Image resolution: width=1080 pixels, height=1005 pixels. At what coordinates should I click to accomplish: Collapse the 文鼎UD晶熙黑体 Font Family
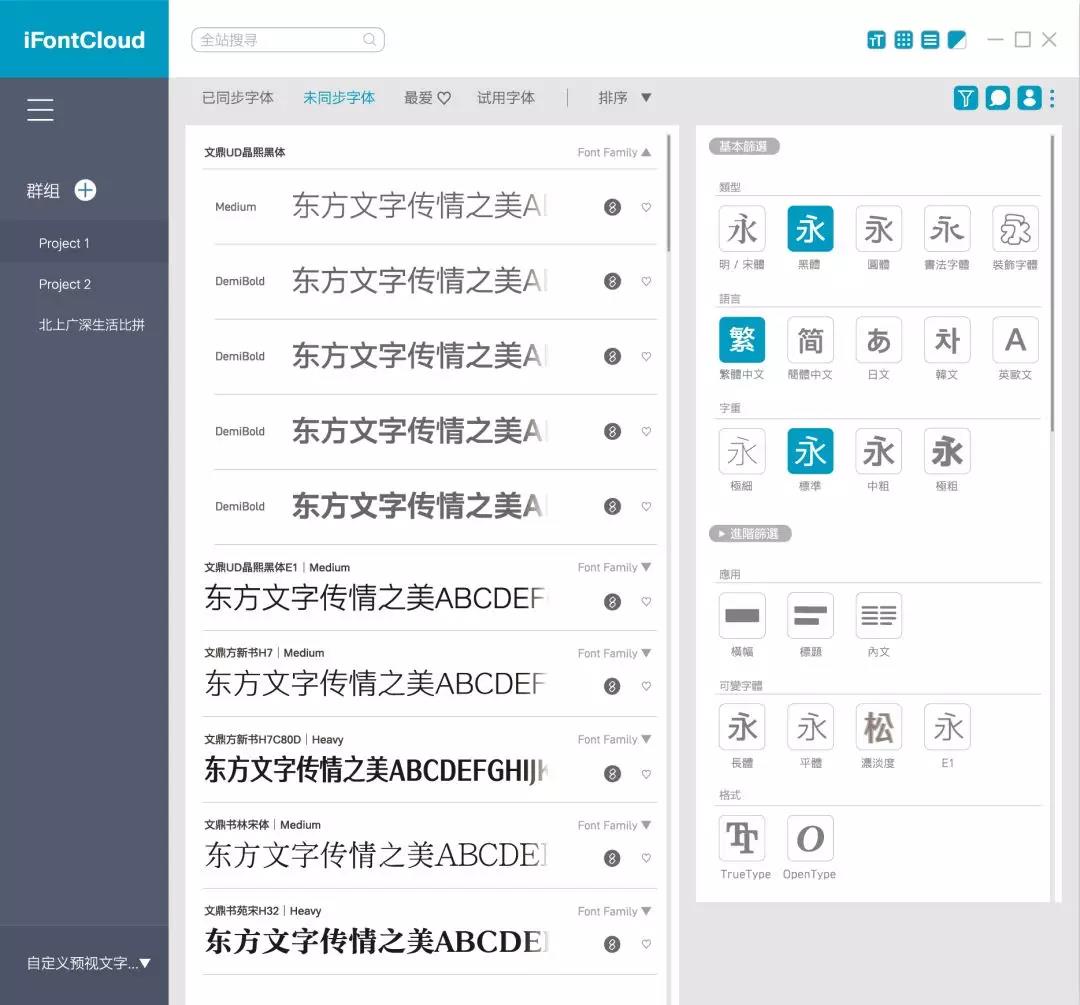pyautogui.click(x=646, y=153)
